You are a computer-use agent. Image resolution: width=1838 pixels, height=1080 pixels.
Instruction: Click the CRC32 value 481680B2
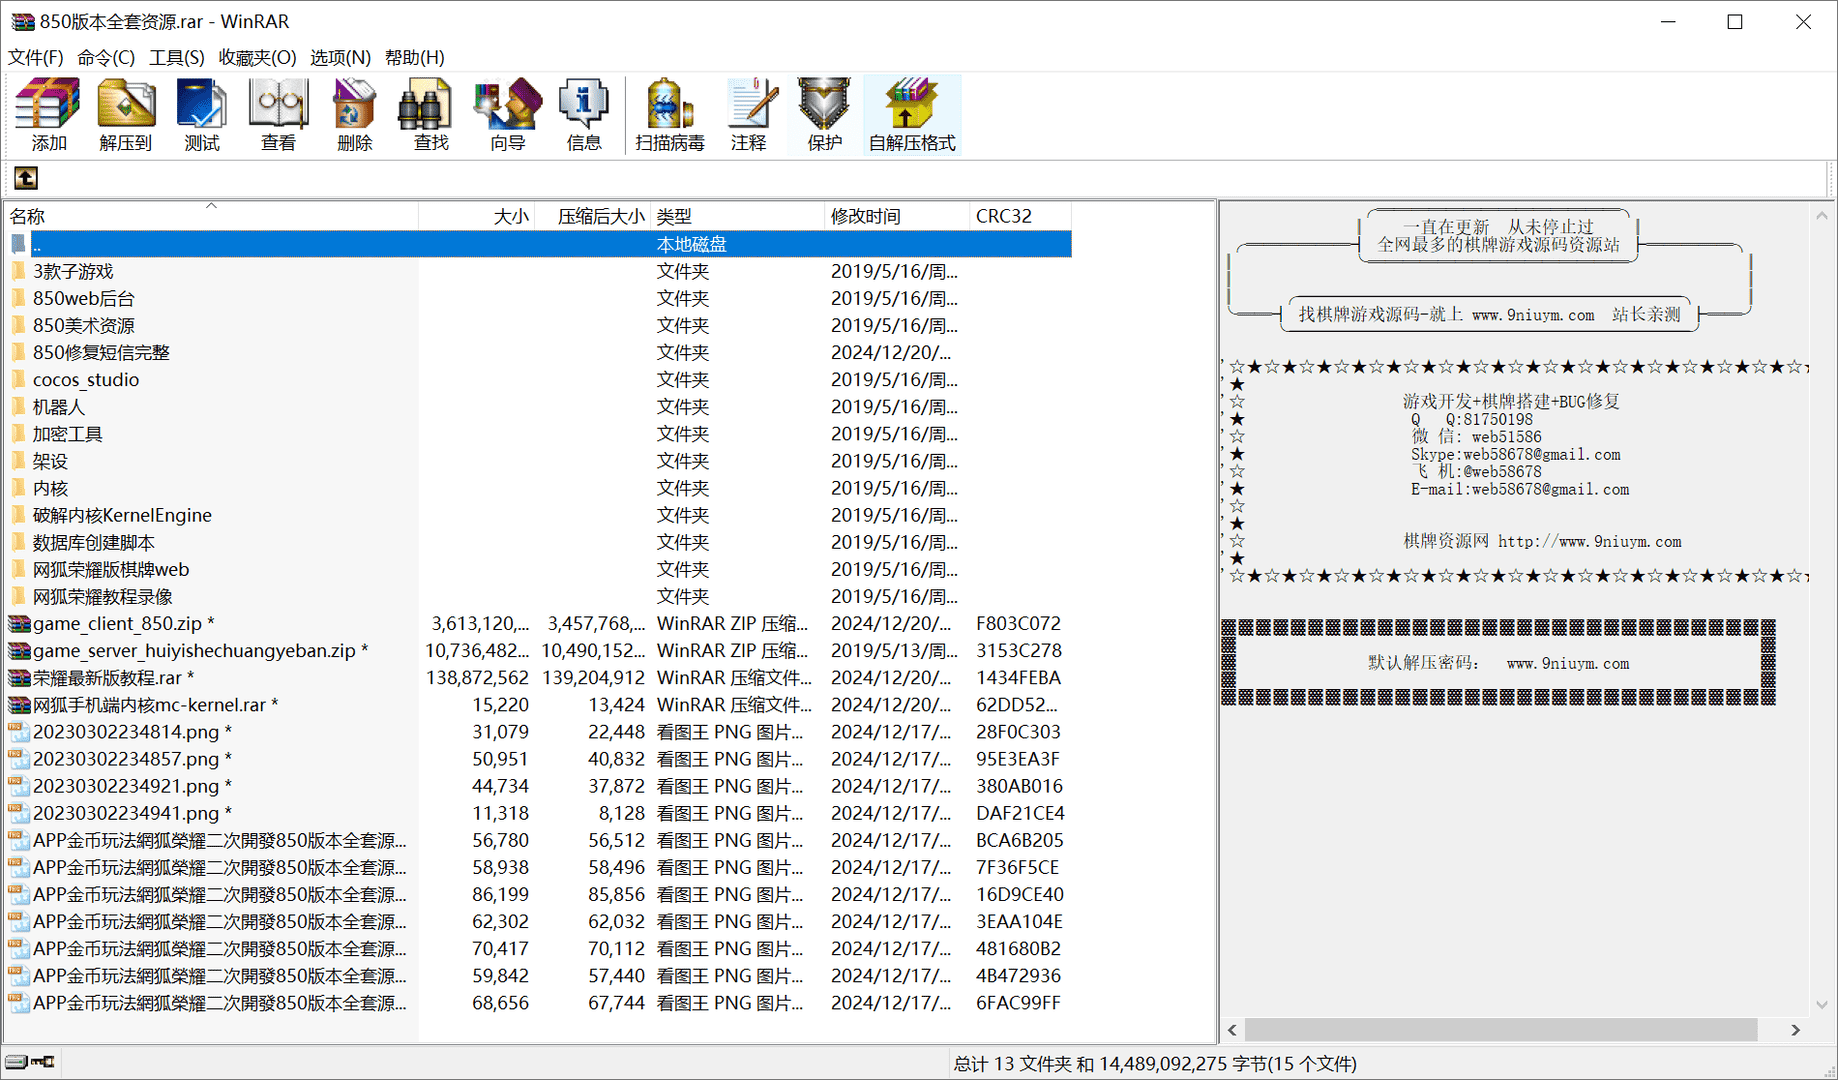pyautogui.click(x=1018, y=948)
